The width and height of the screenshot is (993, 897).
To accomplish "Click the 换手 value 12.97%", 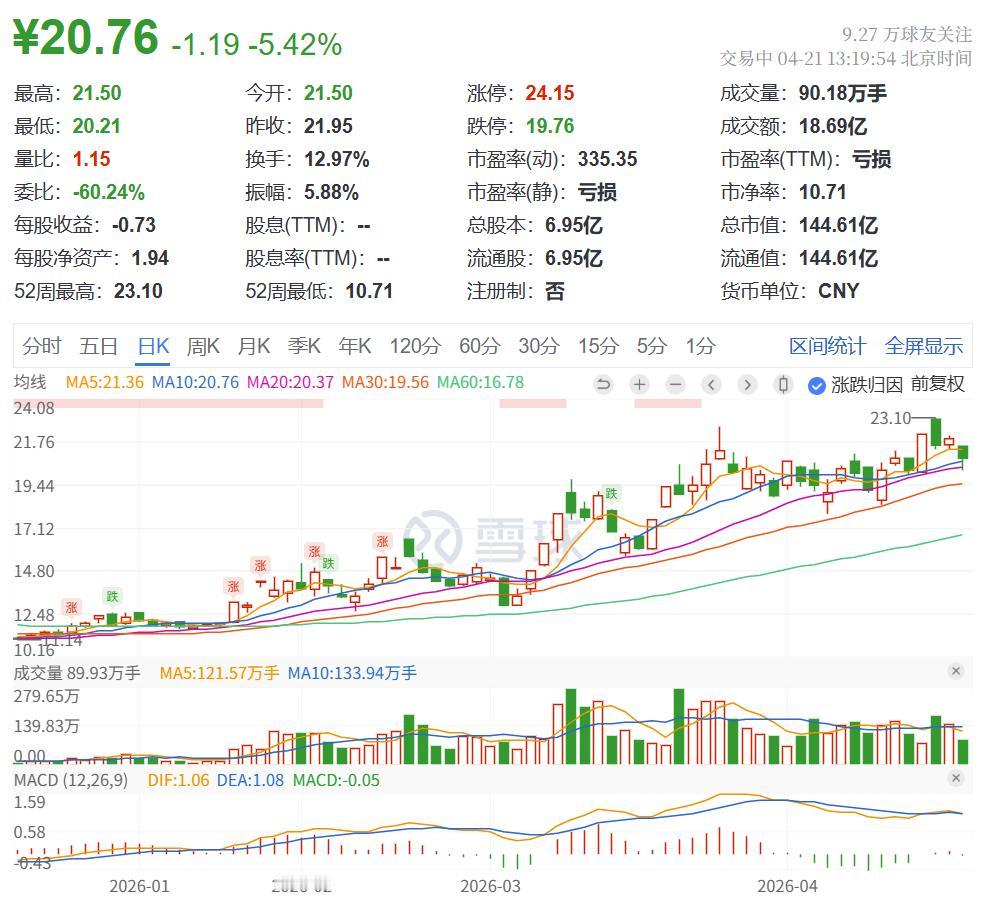I will pyautogui.click(x=336, y=159).
